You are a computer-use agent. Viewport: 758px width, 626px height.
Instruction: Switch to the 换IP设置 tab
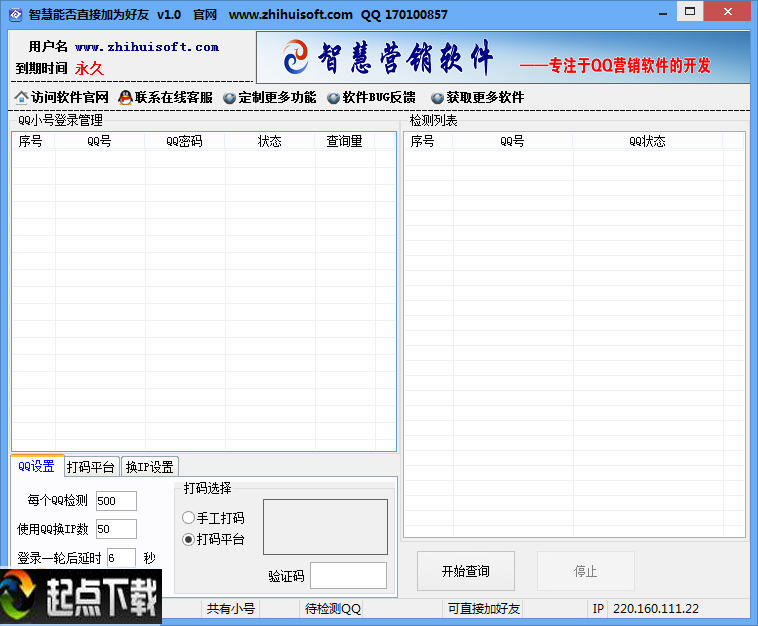[x=150, y=467]
